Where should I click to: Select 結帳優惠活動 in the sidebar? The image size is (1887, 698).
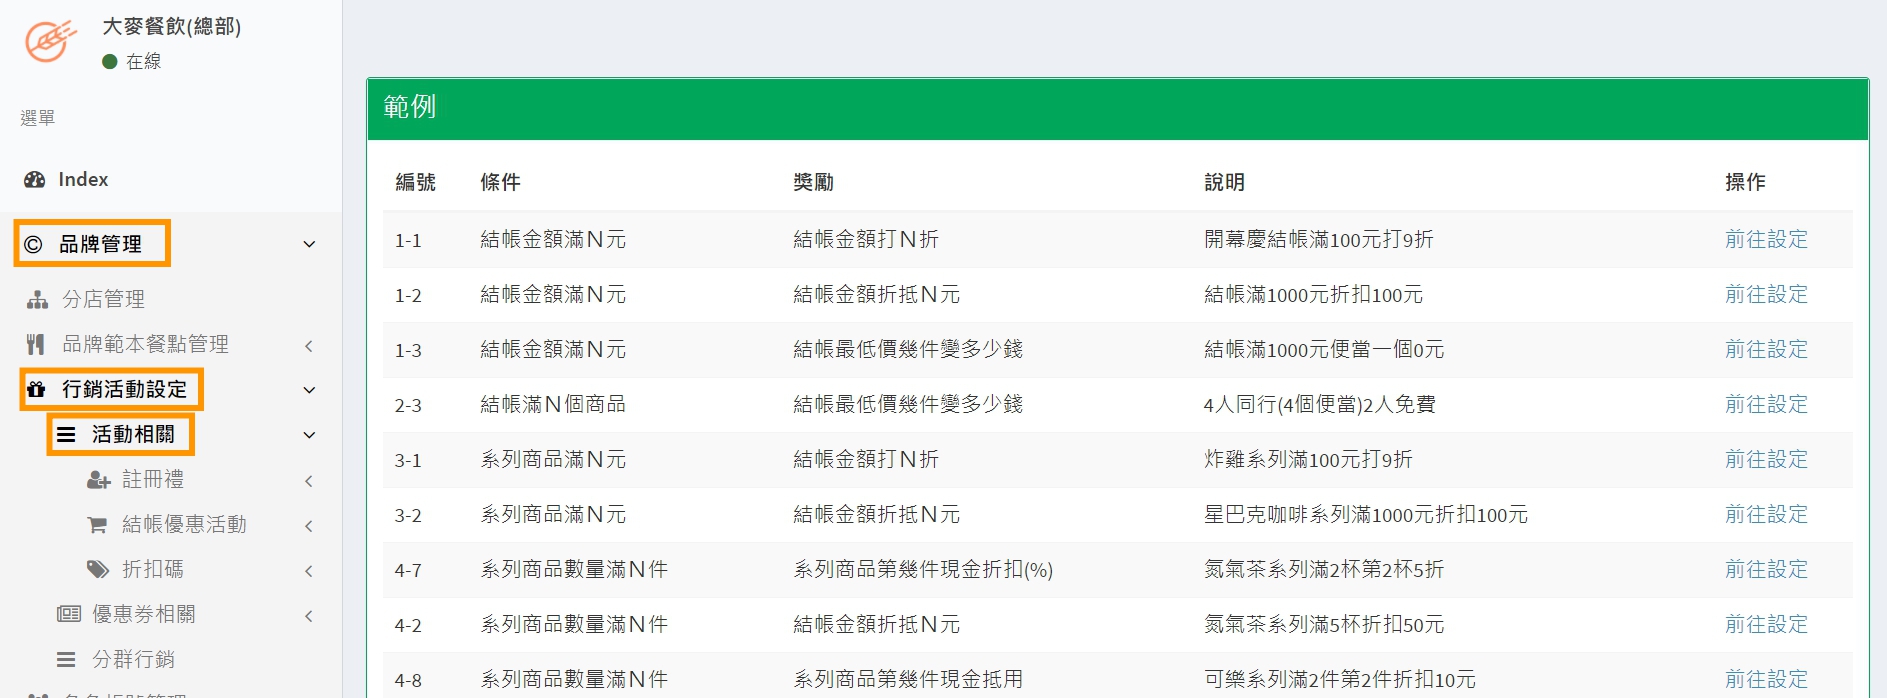(x=184, y=524)
